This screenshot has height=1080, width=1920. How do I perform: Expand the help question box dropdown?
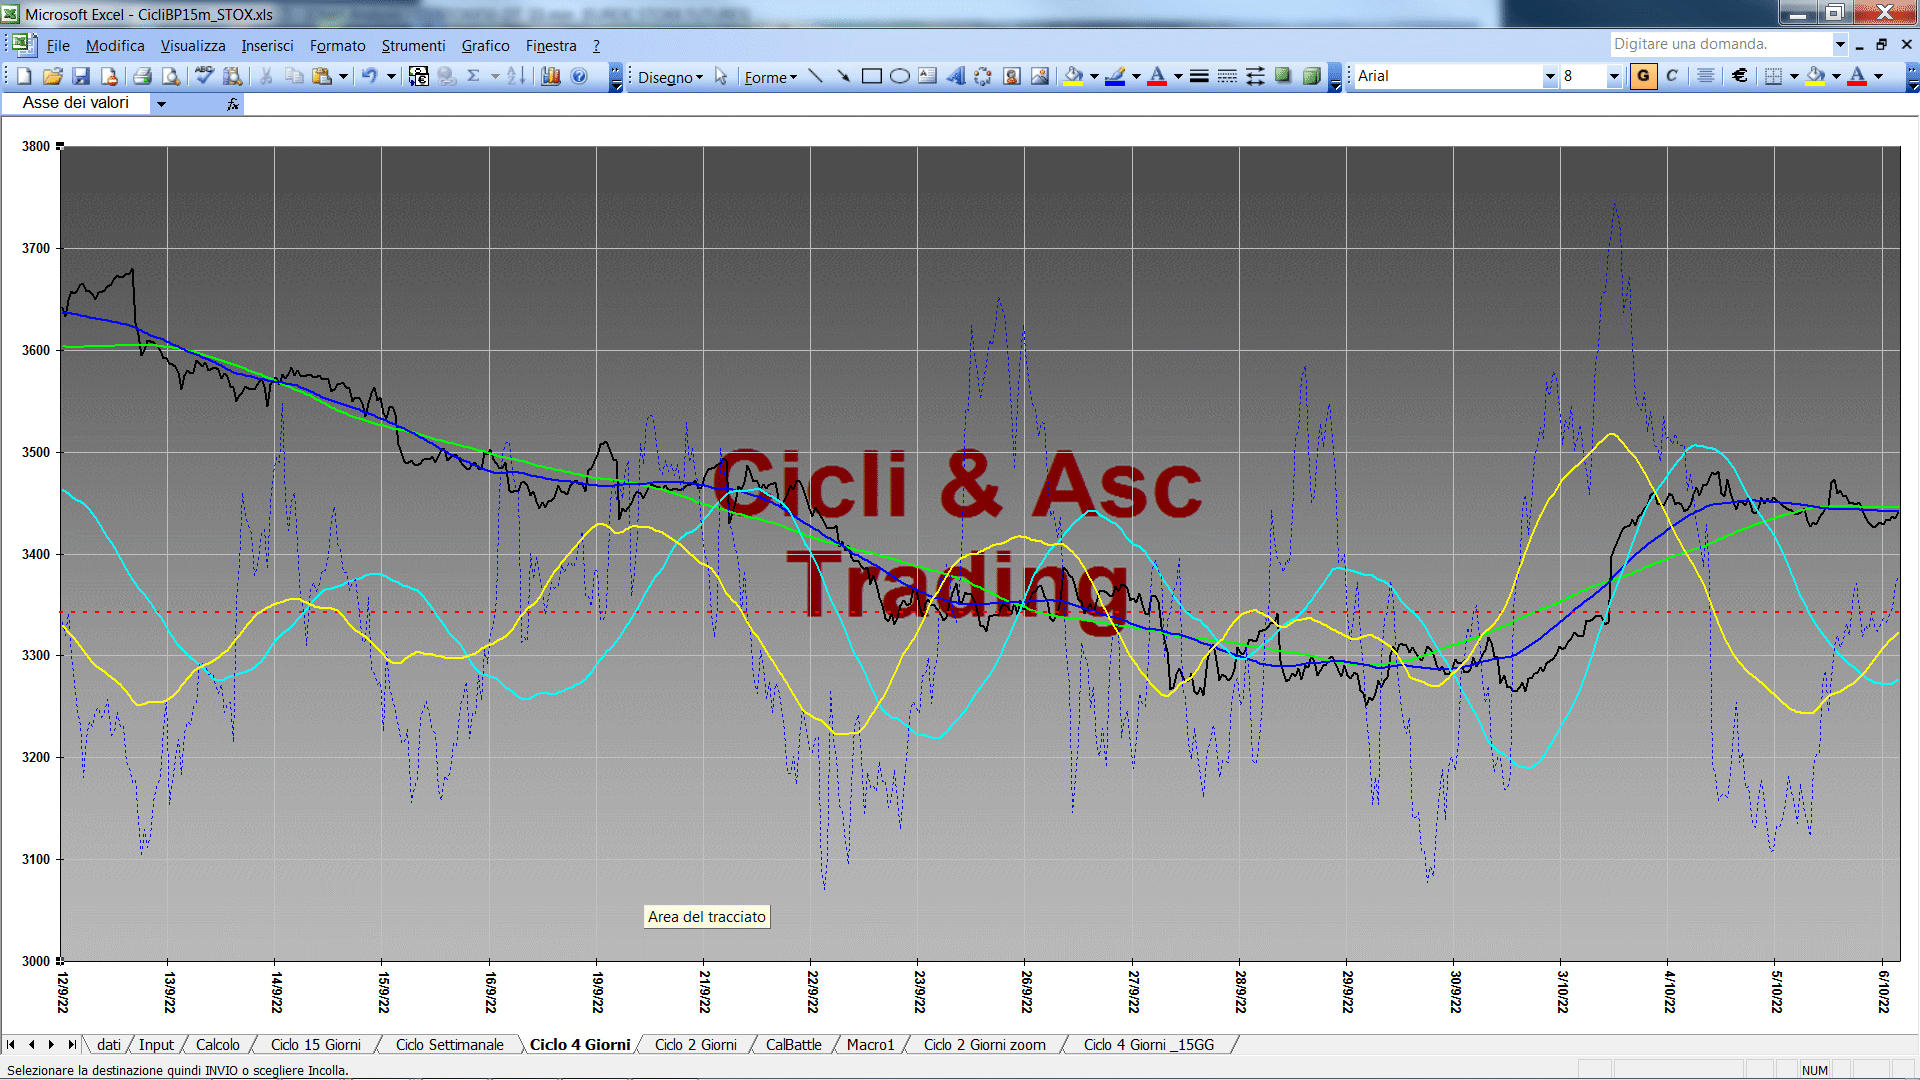coord(1839,44)
